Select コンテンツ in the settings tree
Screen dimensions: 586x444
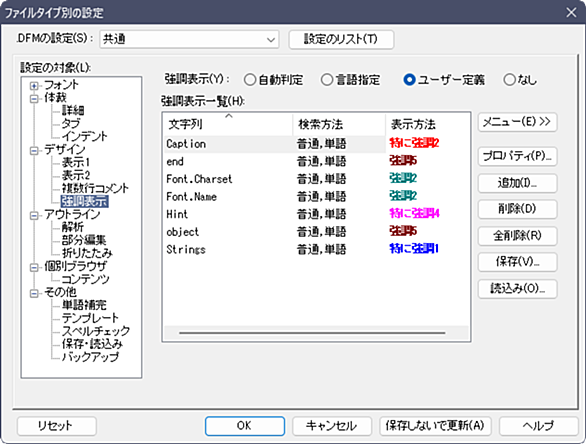click(85, 279)
